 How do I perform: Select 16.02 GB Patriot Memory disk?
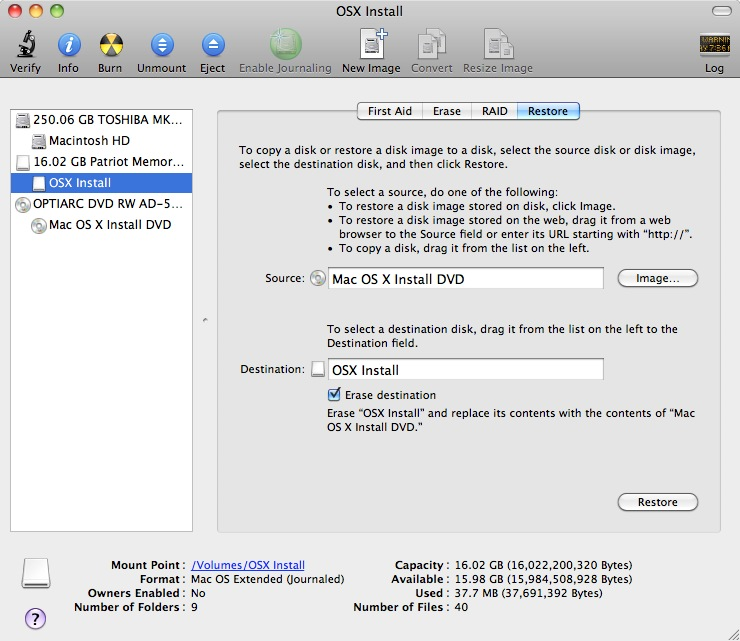point(101,162)
